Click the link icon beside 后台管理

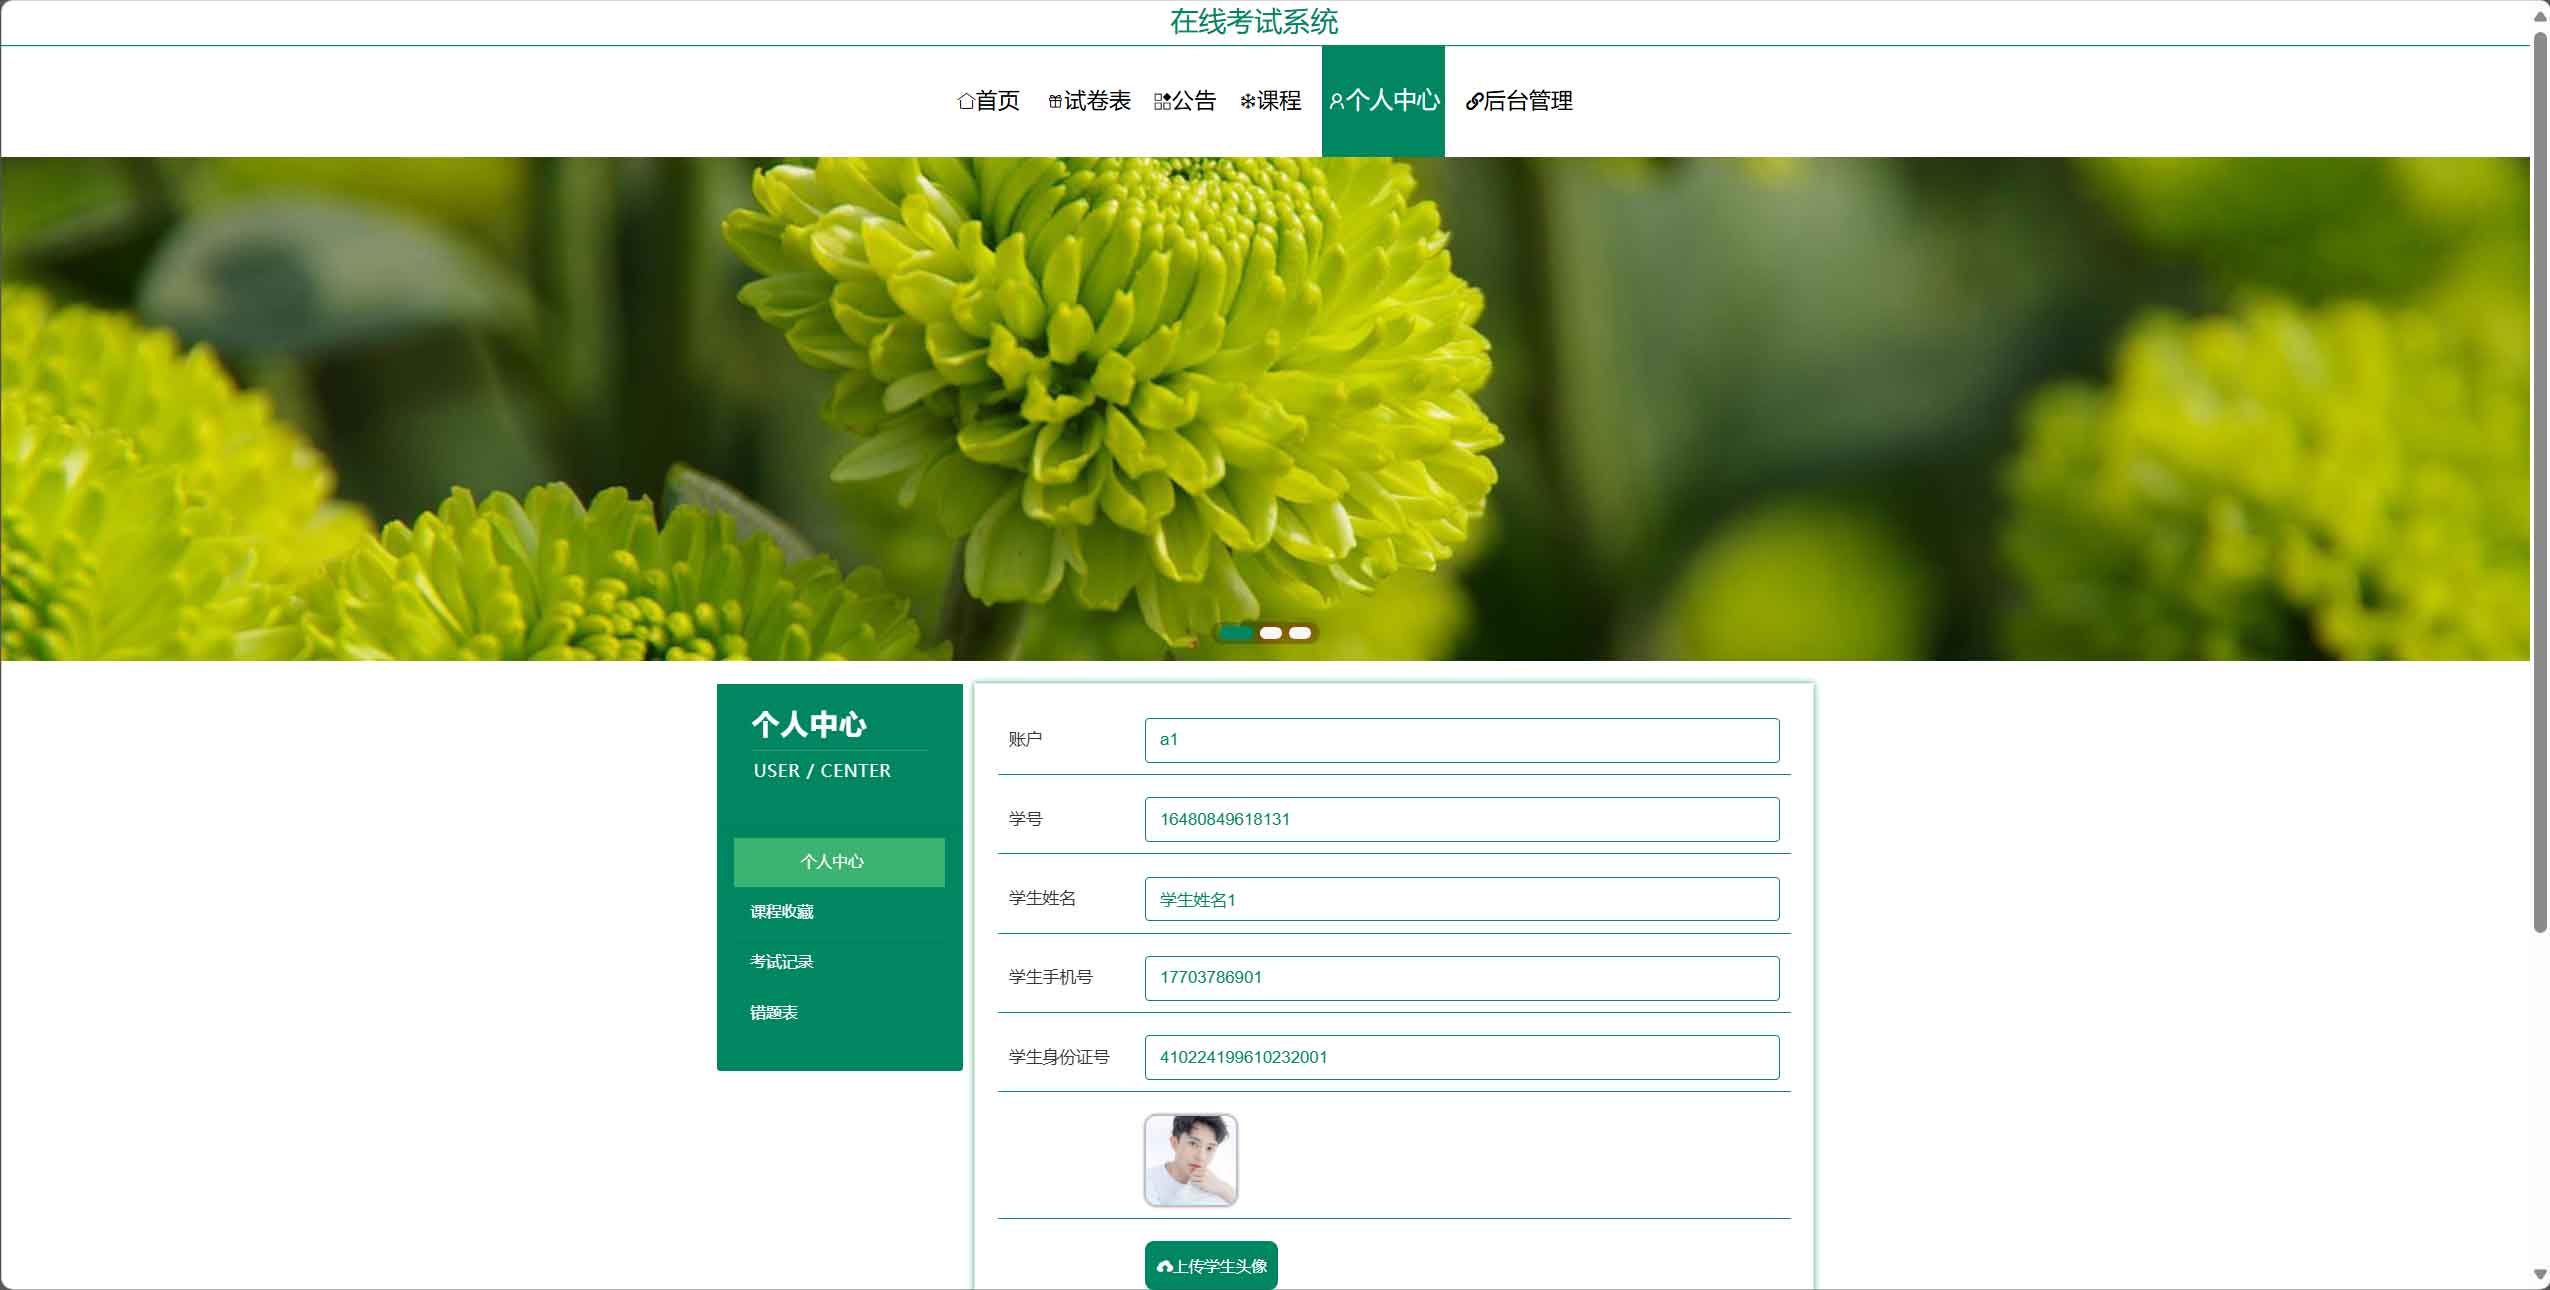tap(1474, 101)
